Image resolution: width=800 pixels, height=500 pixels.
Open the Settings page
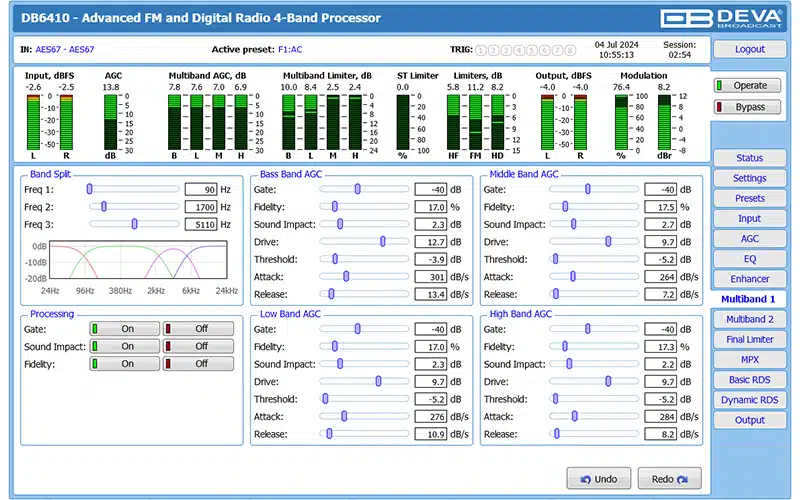[749, 178]
